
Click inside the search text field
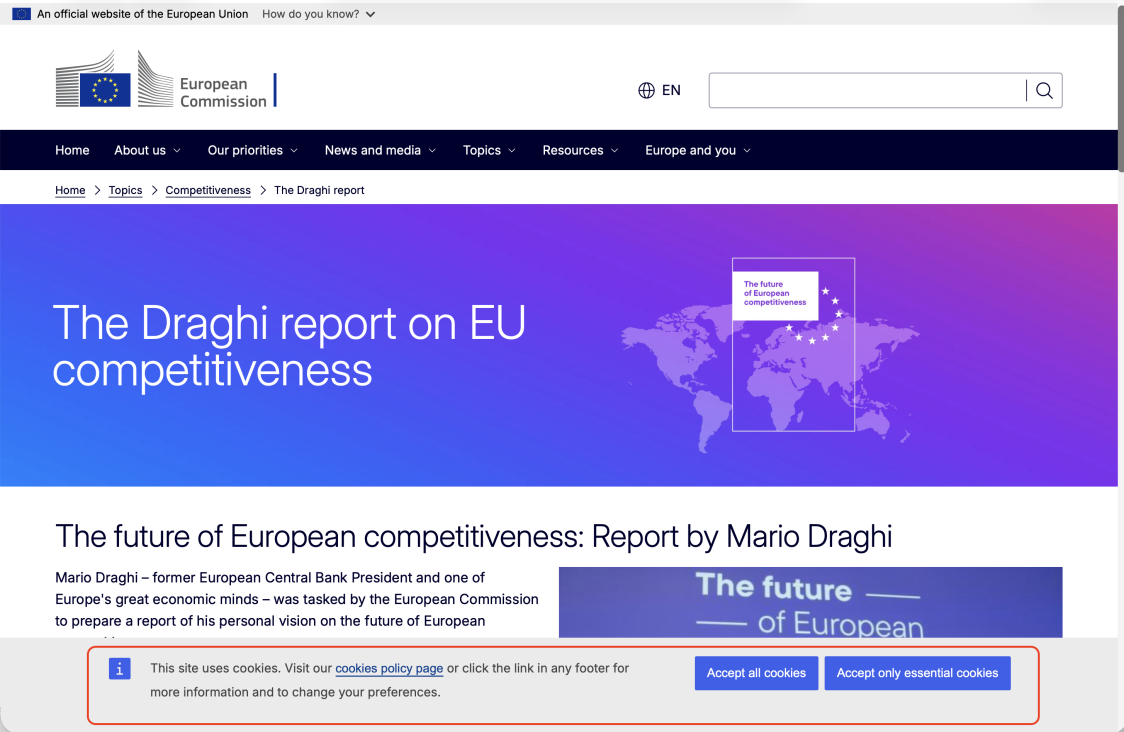tap(866, 90)
